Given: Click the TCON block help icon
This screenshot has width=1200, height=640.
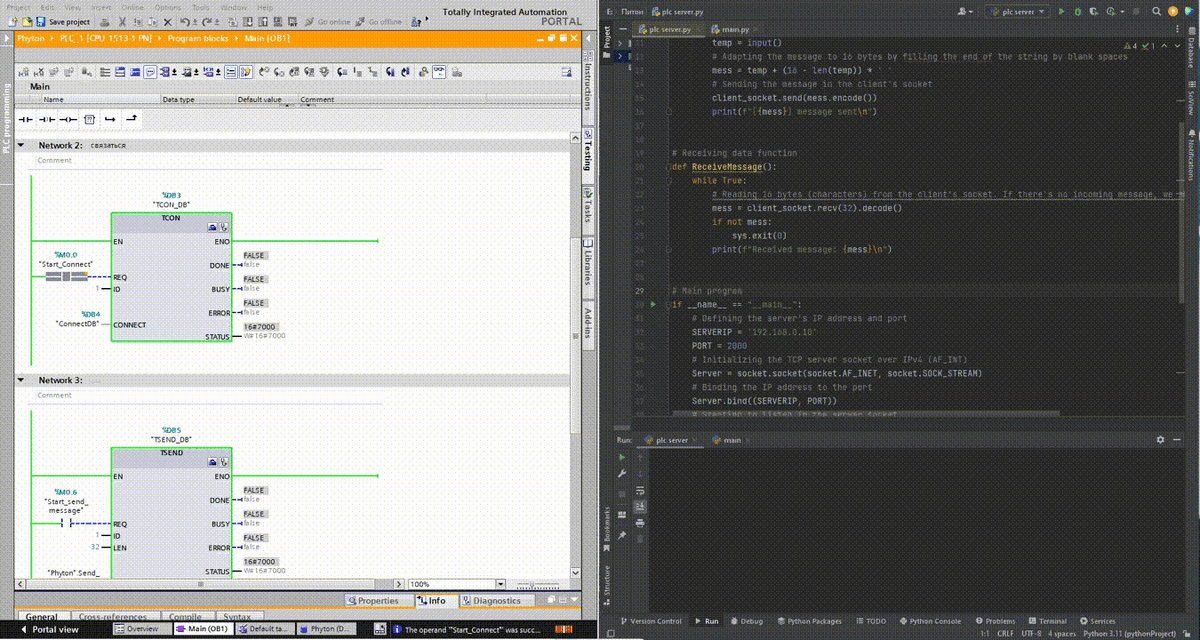Looking at the screenshot, I should tap(224, 228).
